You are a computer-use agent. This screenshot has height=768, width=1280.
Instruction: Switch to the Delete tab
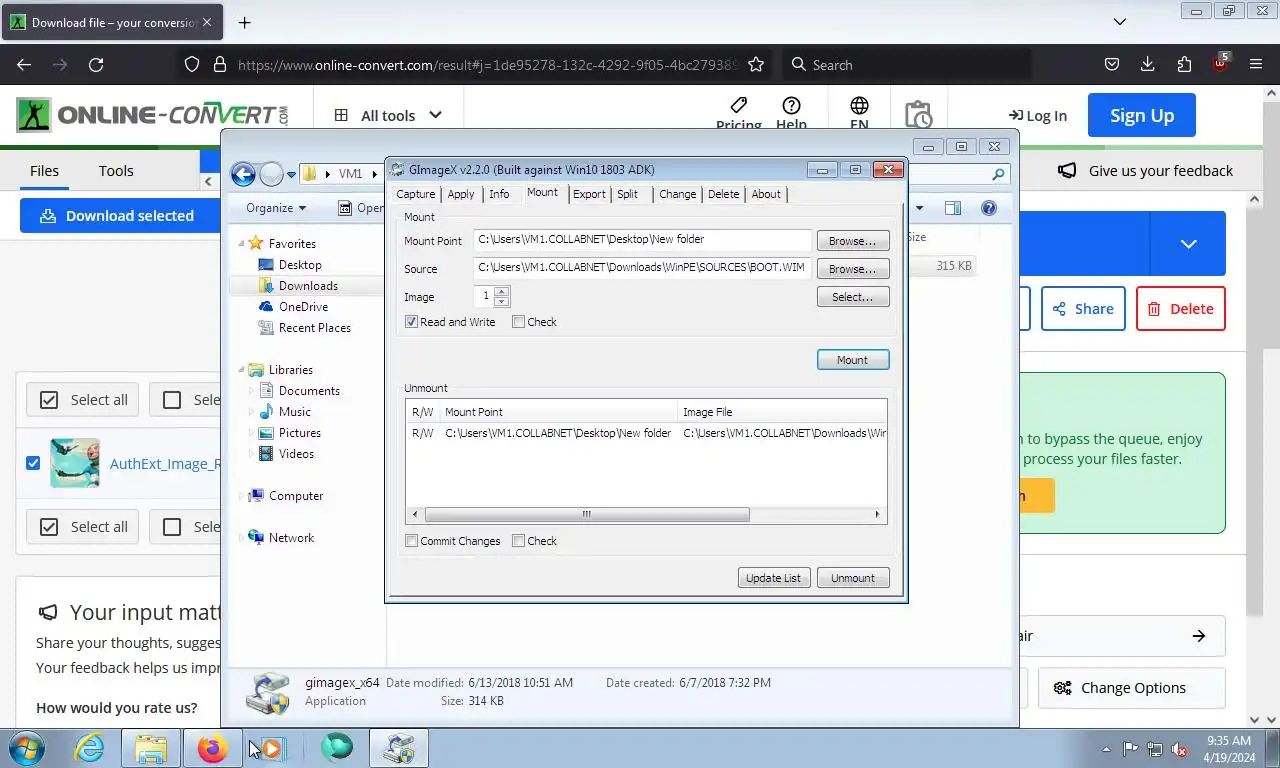click(x=723, y=194)
